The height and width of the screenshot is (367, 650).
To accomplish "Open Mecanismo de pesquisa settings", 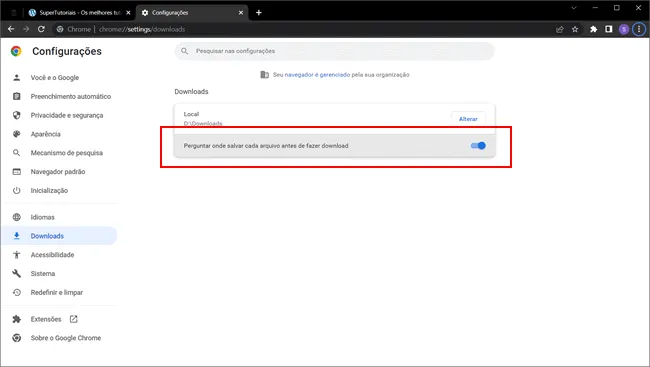I will pyautogui.click(x=67, y=153).
